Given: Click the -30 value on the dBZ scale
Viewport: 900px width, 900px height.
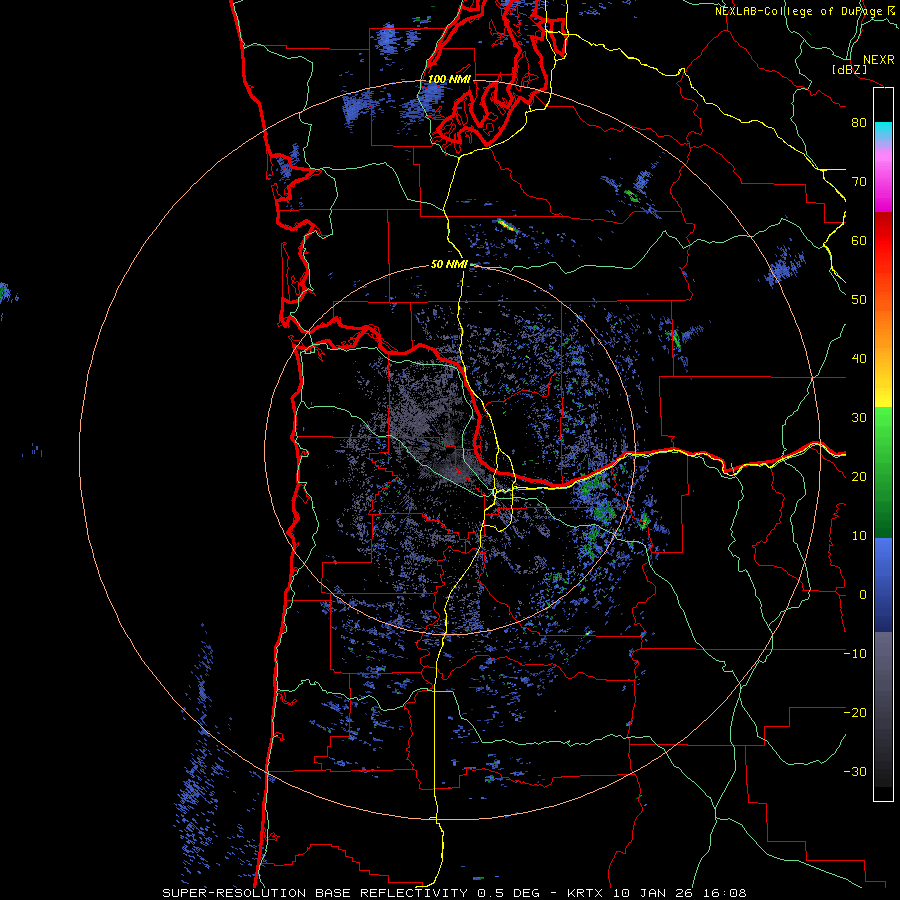Looking at the screenshot, I should pos(855,772).
